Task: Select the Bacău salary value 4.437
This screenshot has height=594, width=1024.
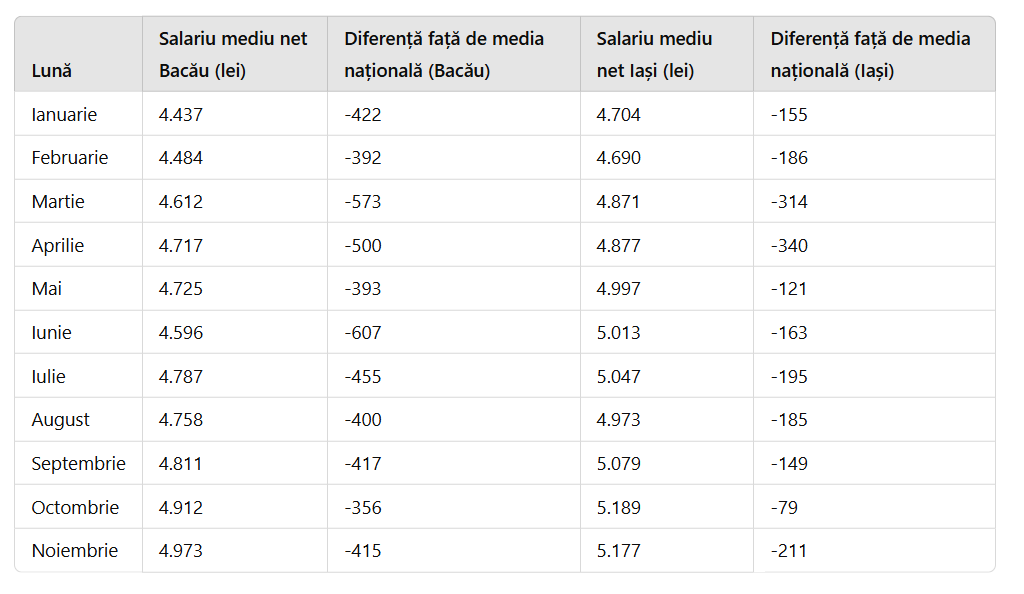Action: (x=181, y=114)
